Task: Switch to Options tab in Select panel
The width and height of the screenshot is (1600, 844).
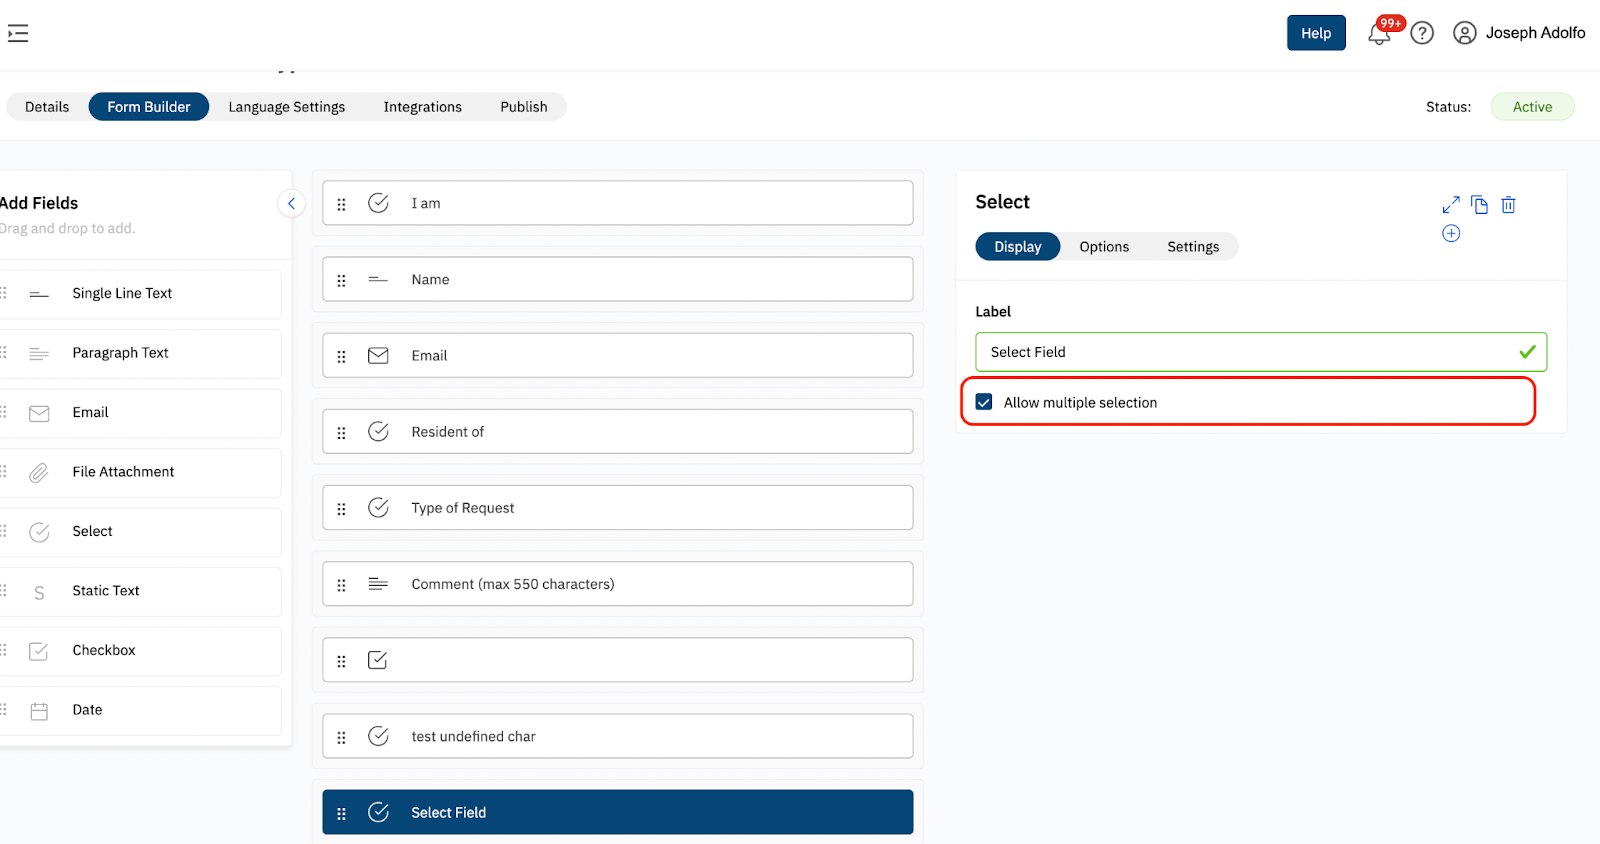Action: pyautogui.click(x=1104, y=247)
